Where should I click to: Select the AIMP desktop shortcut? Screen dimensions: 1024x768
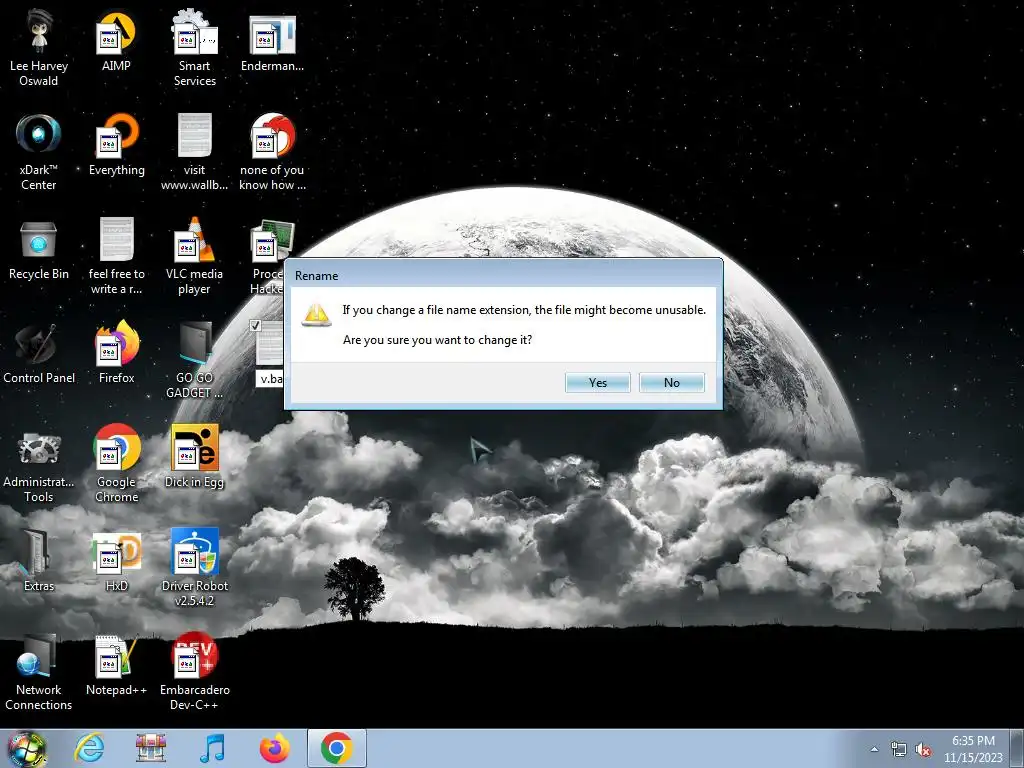coord(116,40)
